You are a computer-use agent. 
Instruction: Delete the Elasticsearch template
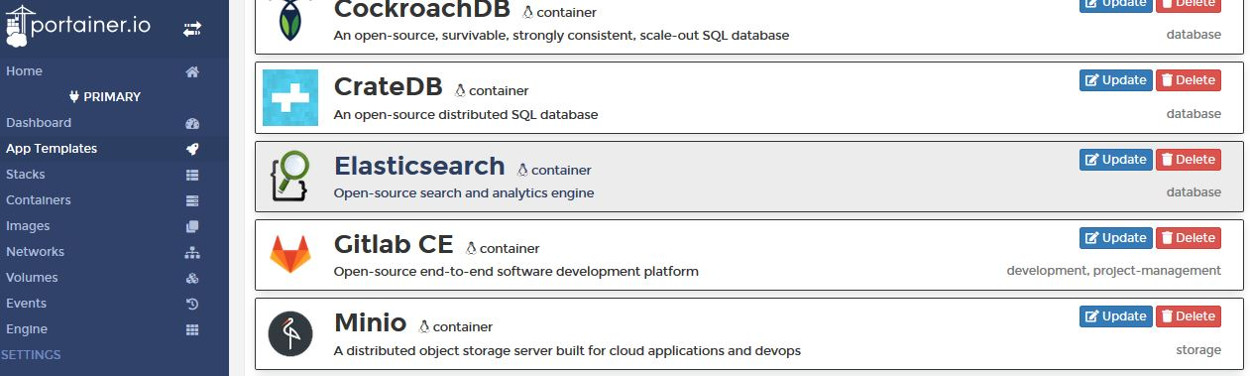point(1188,159)
